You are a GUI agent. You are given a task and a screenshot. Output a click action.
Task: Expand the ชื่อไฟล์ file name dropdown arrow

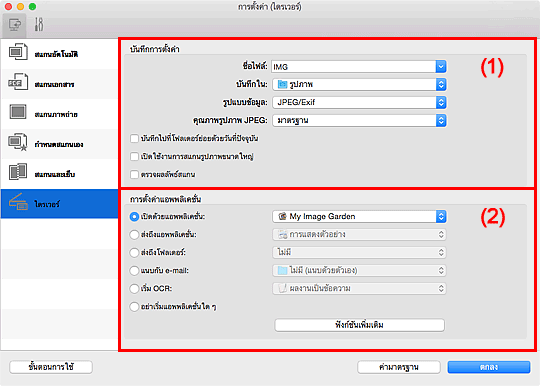[441, 66]
